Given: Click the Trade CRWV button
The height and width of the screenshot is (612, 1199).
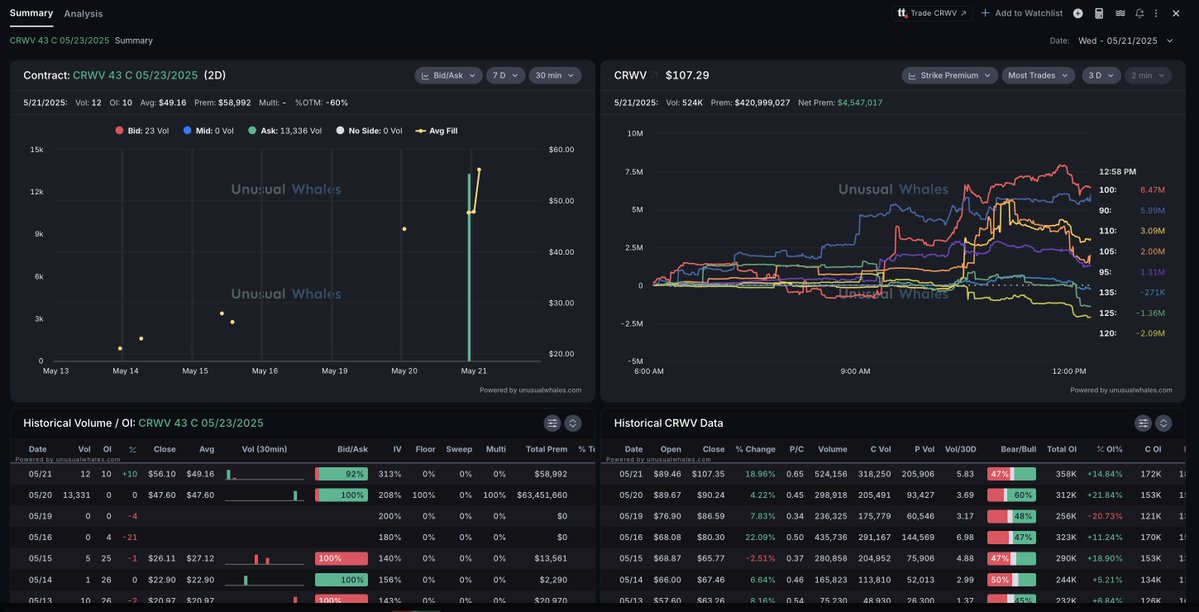Looking at the screenshot, I should (932, 13).
